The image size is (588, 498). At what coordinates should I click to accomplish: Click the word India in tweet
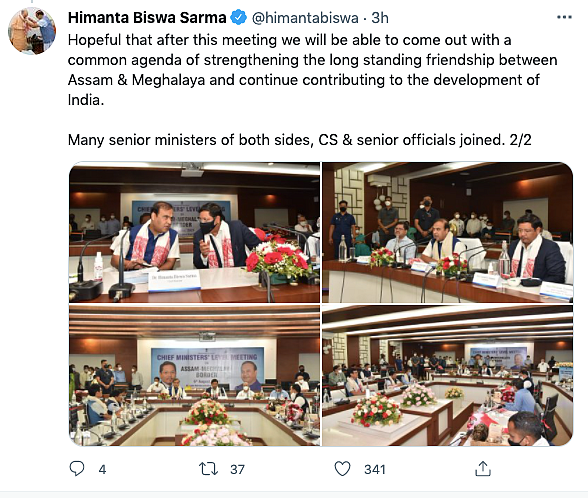pyautogui.click(x=86, y=100)
